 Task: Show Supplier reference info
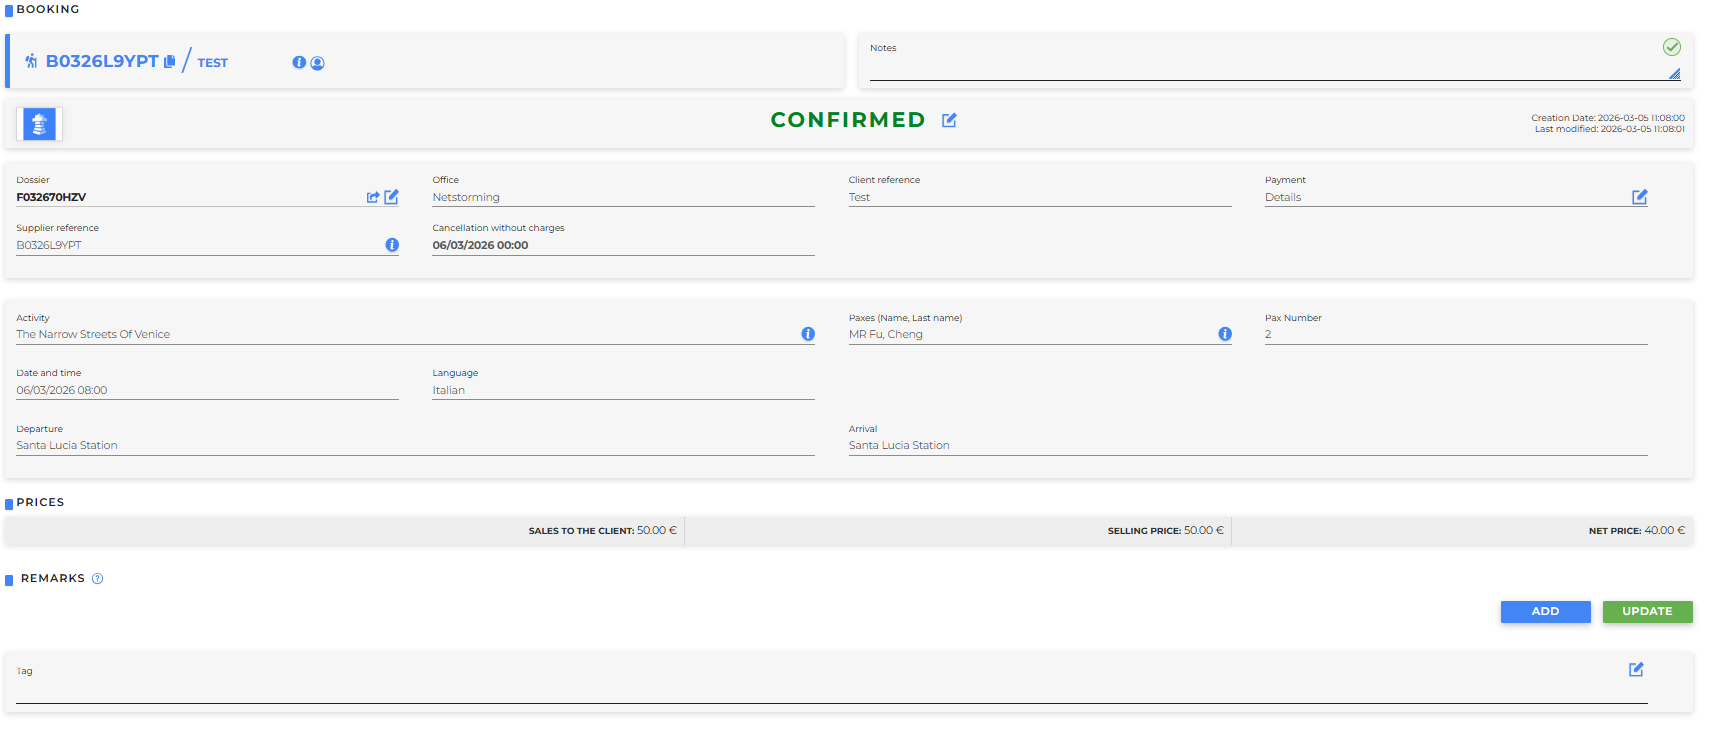tap(392, 245)
